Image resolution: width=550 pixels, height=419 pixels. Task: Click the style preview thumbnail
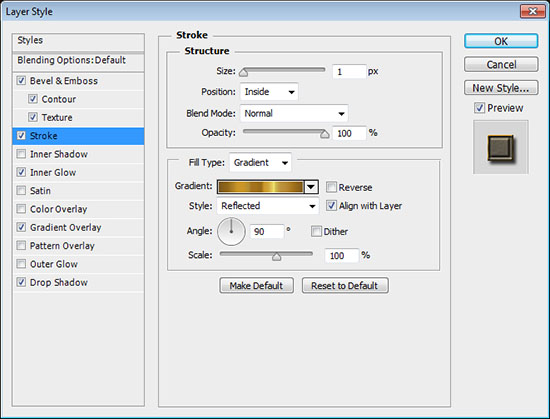(501, 147)
